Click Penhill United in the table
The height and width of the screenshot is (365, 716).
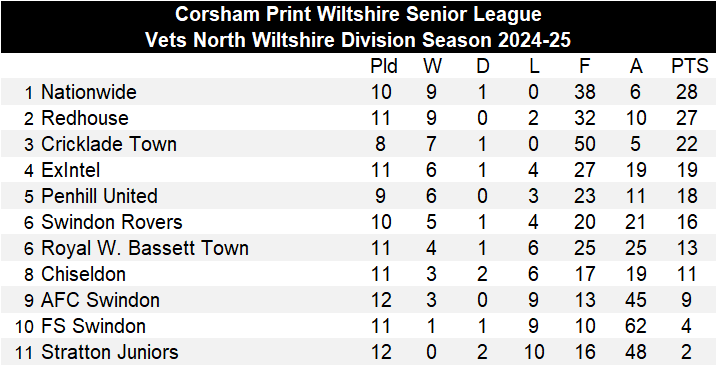click(x=99, y=196)
